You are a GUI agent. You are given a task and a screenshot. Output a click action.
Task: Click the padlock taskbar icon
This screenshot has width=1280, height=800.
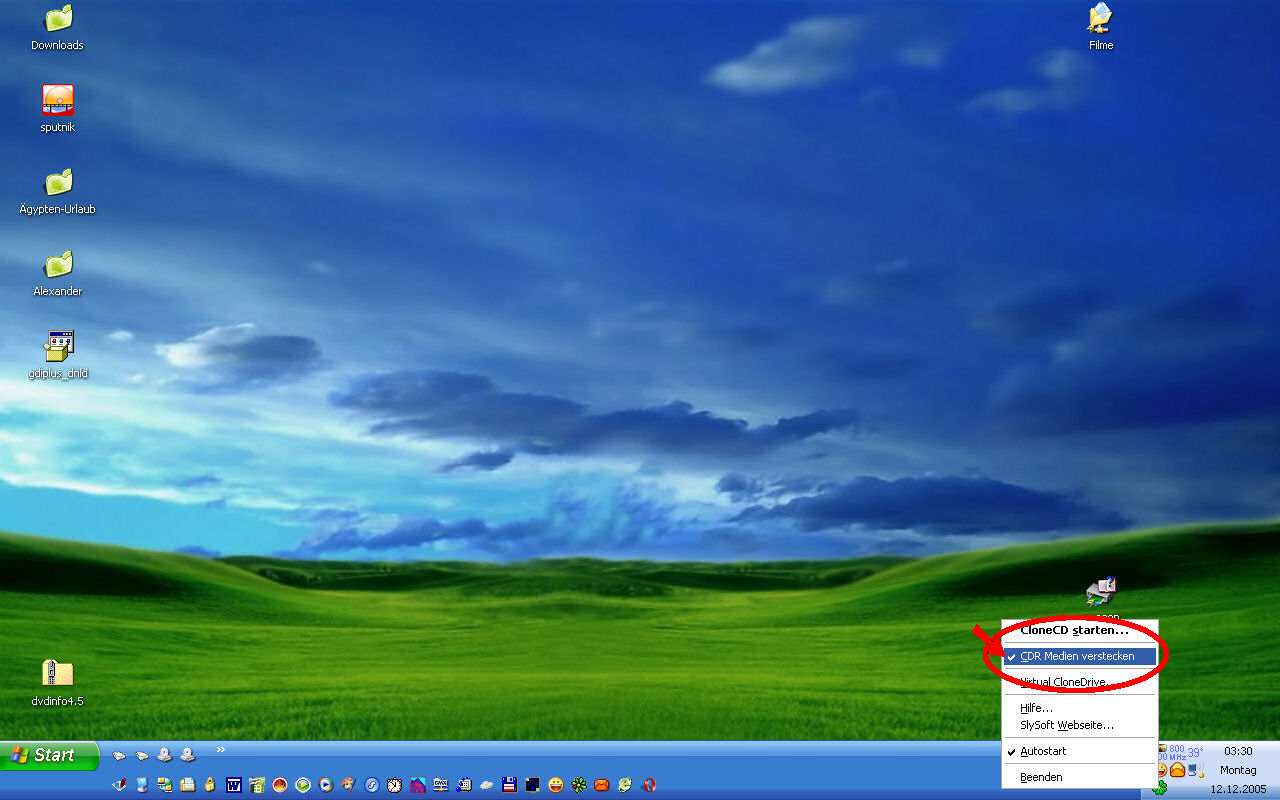tap(210, 785)
